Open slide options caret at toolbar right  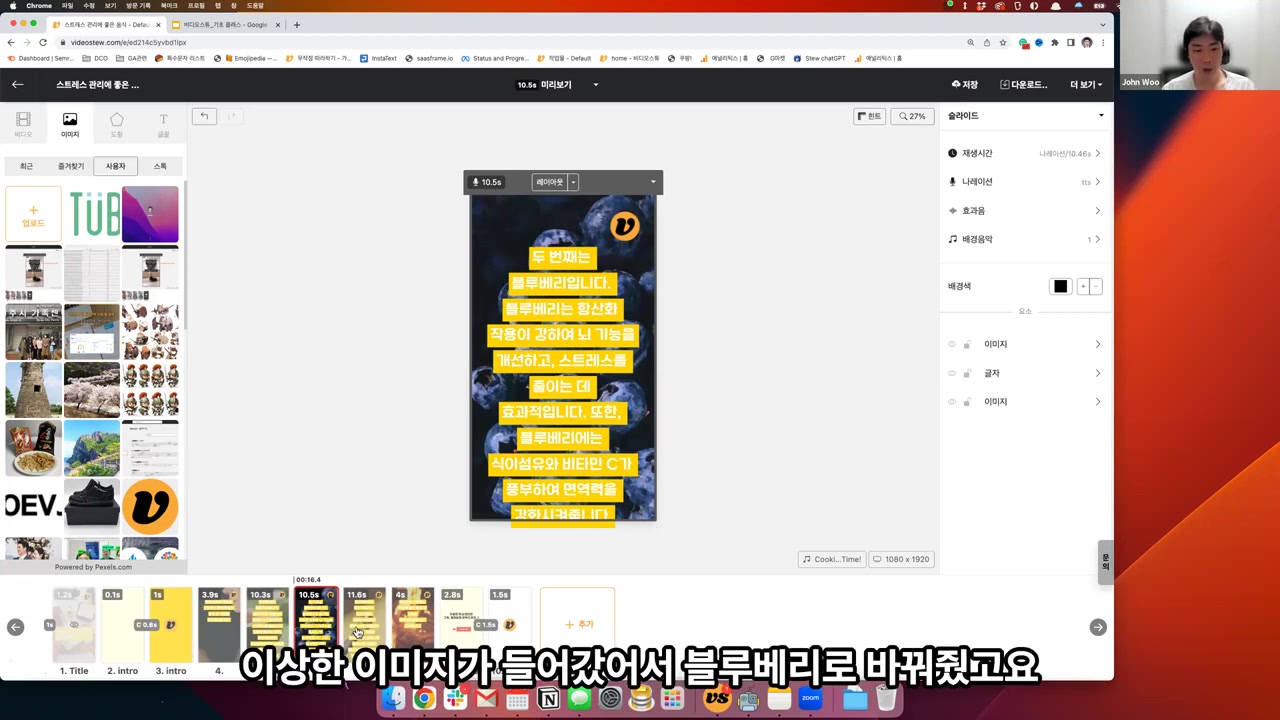coord(653,182)
